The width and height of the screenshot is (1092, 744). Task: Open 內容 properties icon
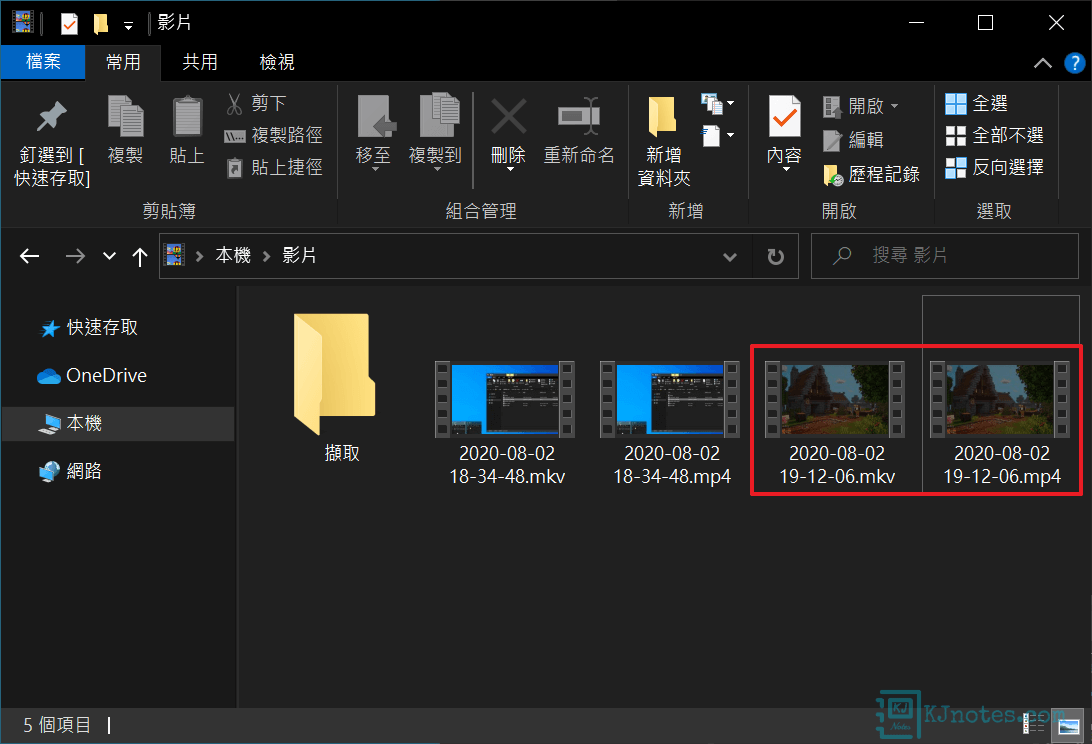(784, 118)
